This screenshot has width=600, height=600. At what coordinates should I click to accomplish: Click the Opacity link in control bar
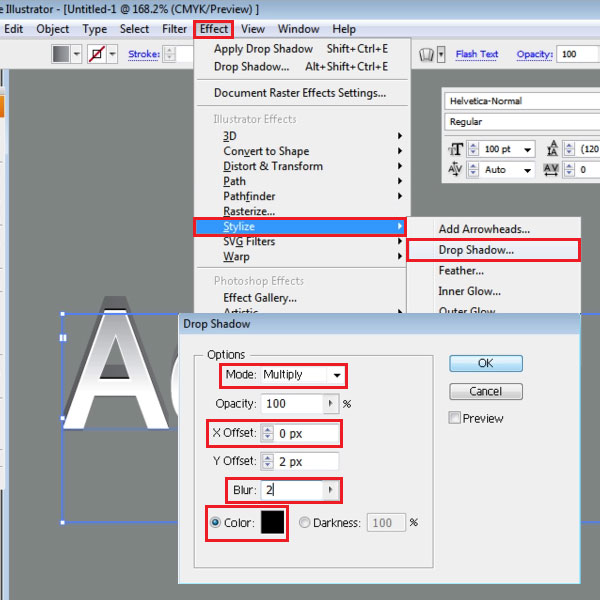click(x=535, y=54)
